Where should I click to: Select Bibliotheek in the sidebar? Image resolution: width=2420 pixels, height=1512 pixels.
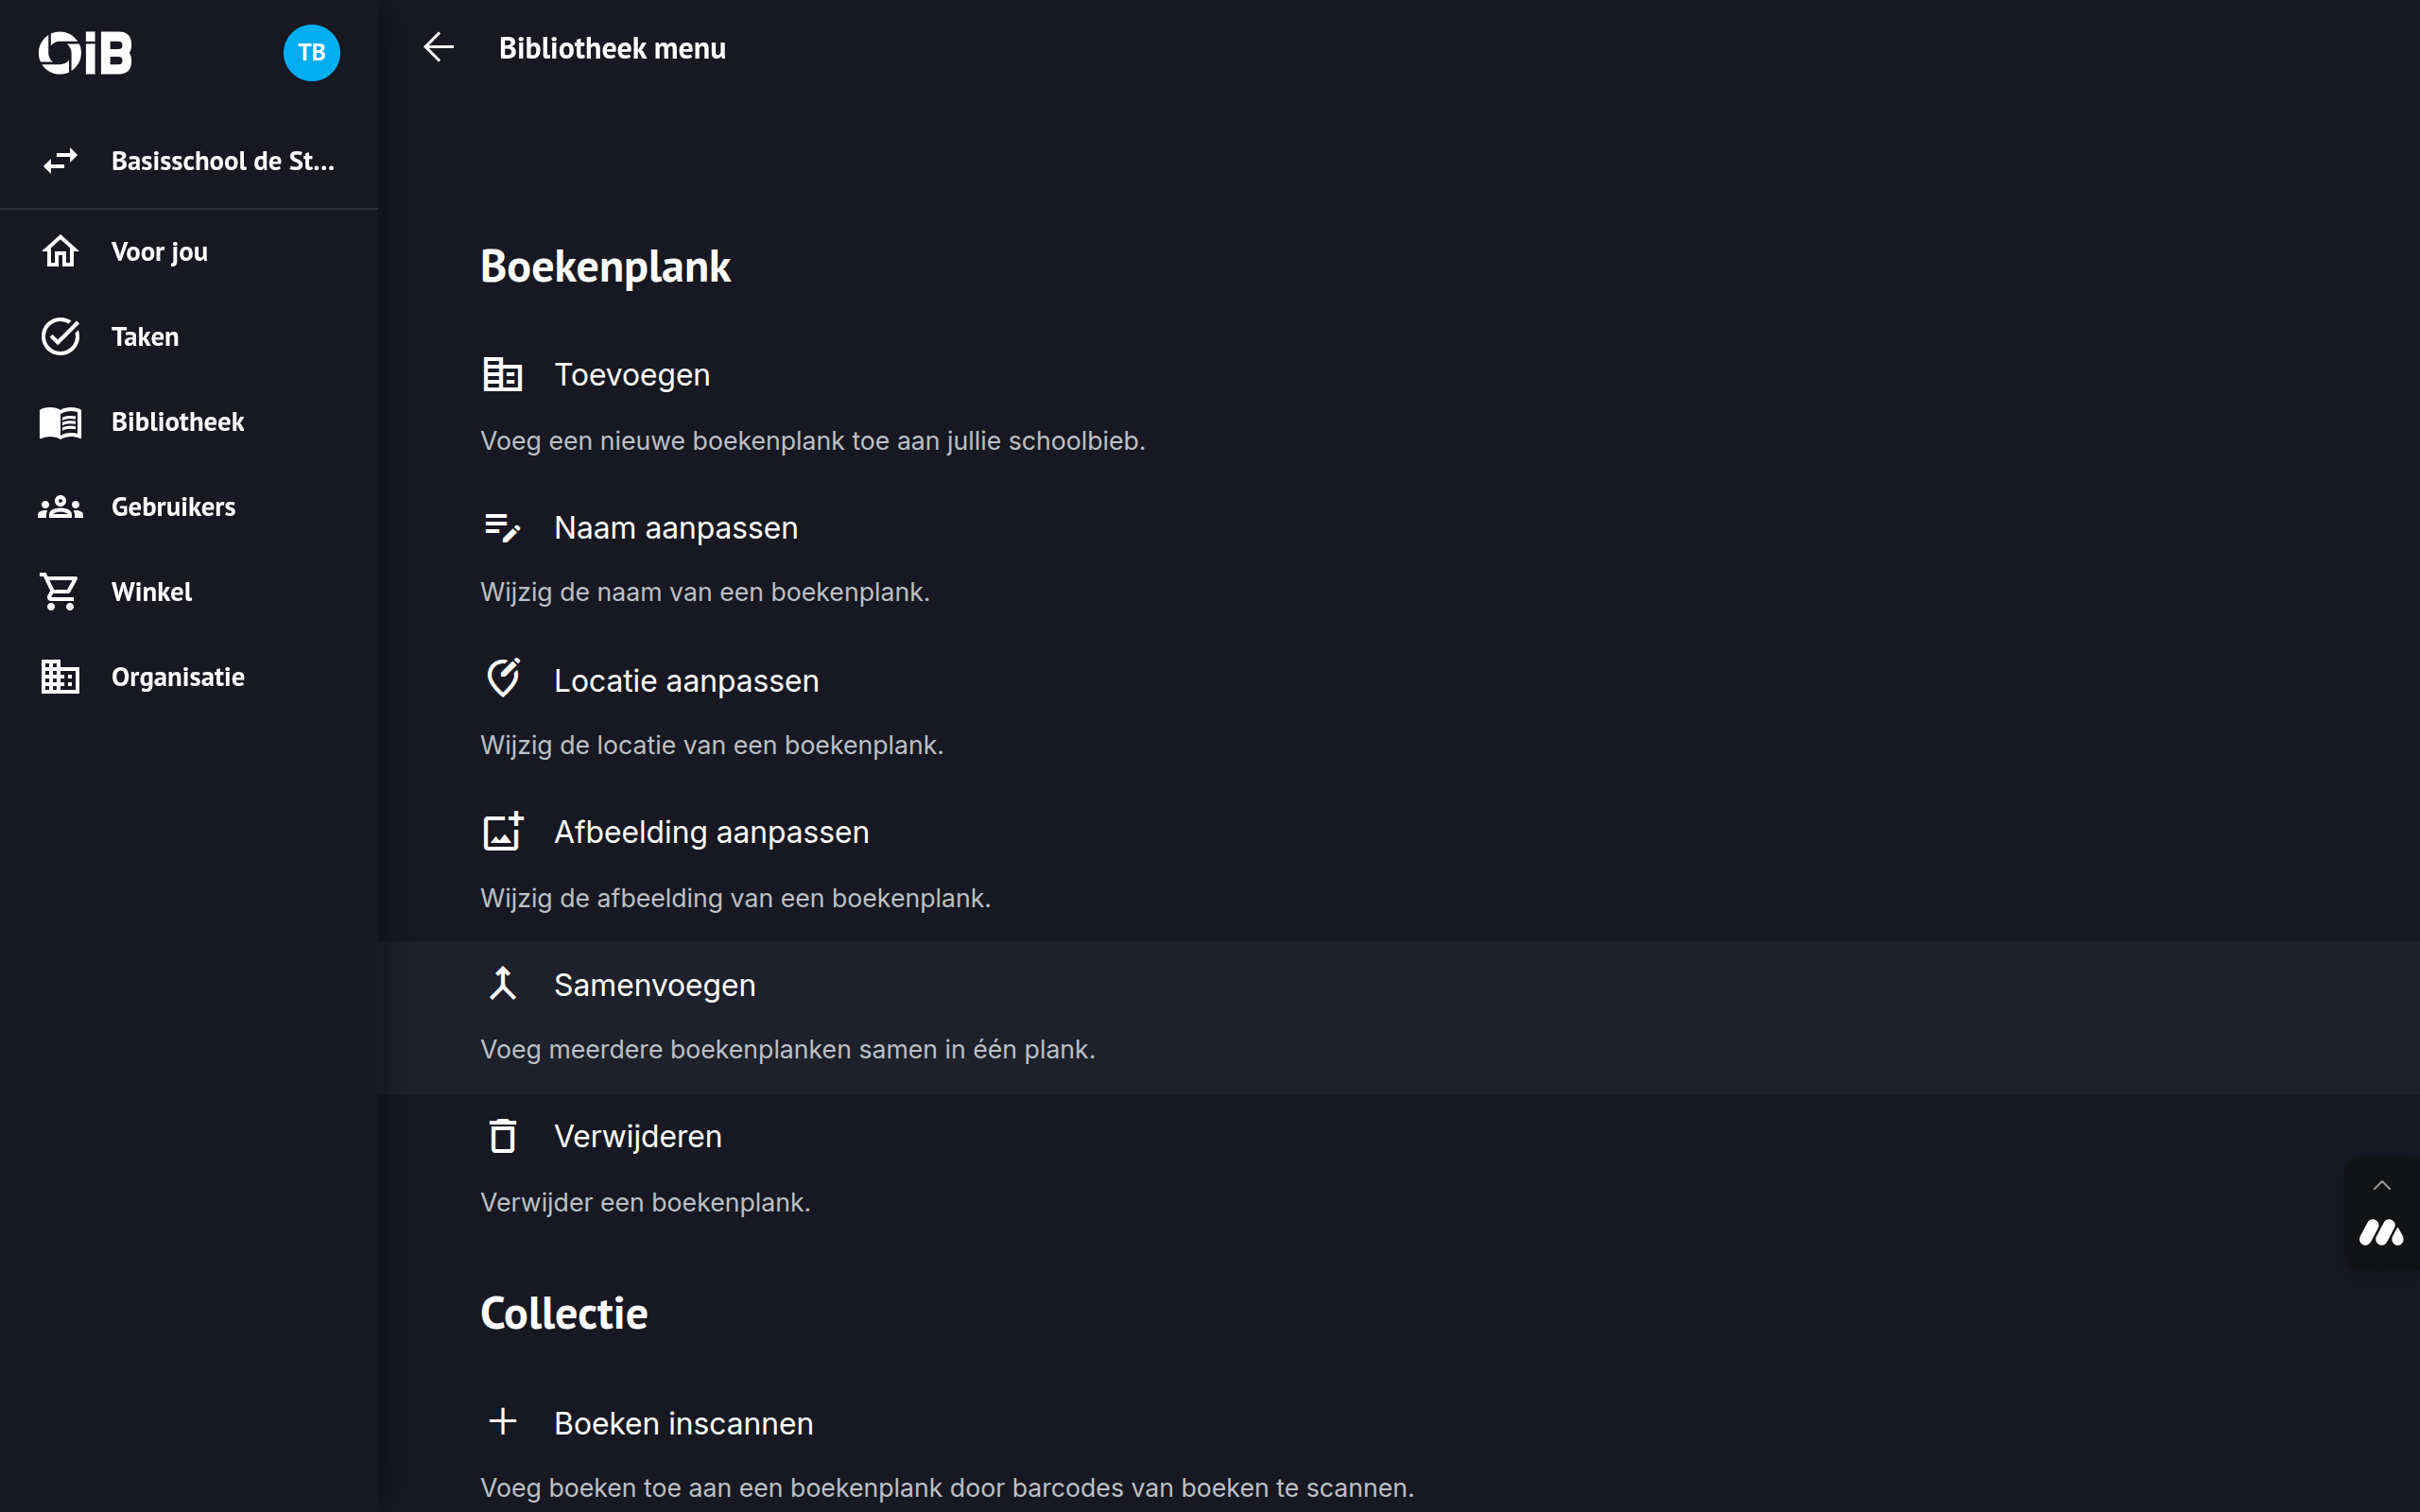coord(177,422)
